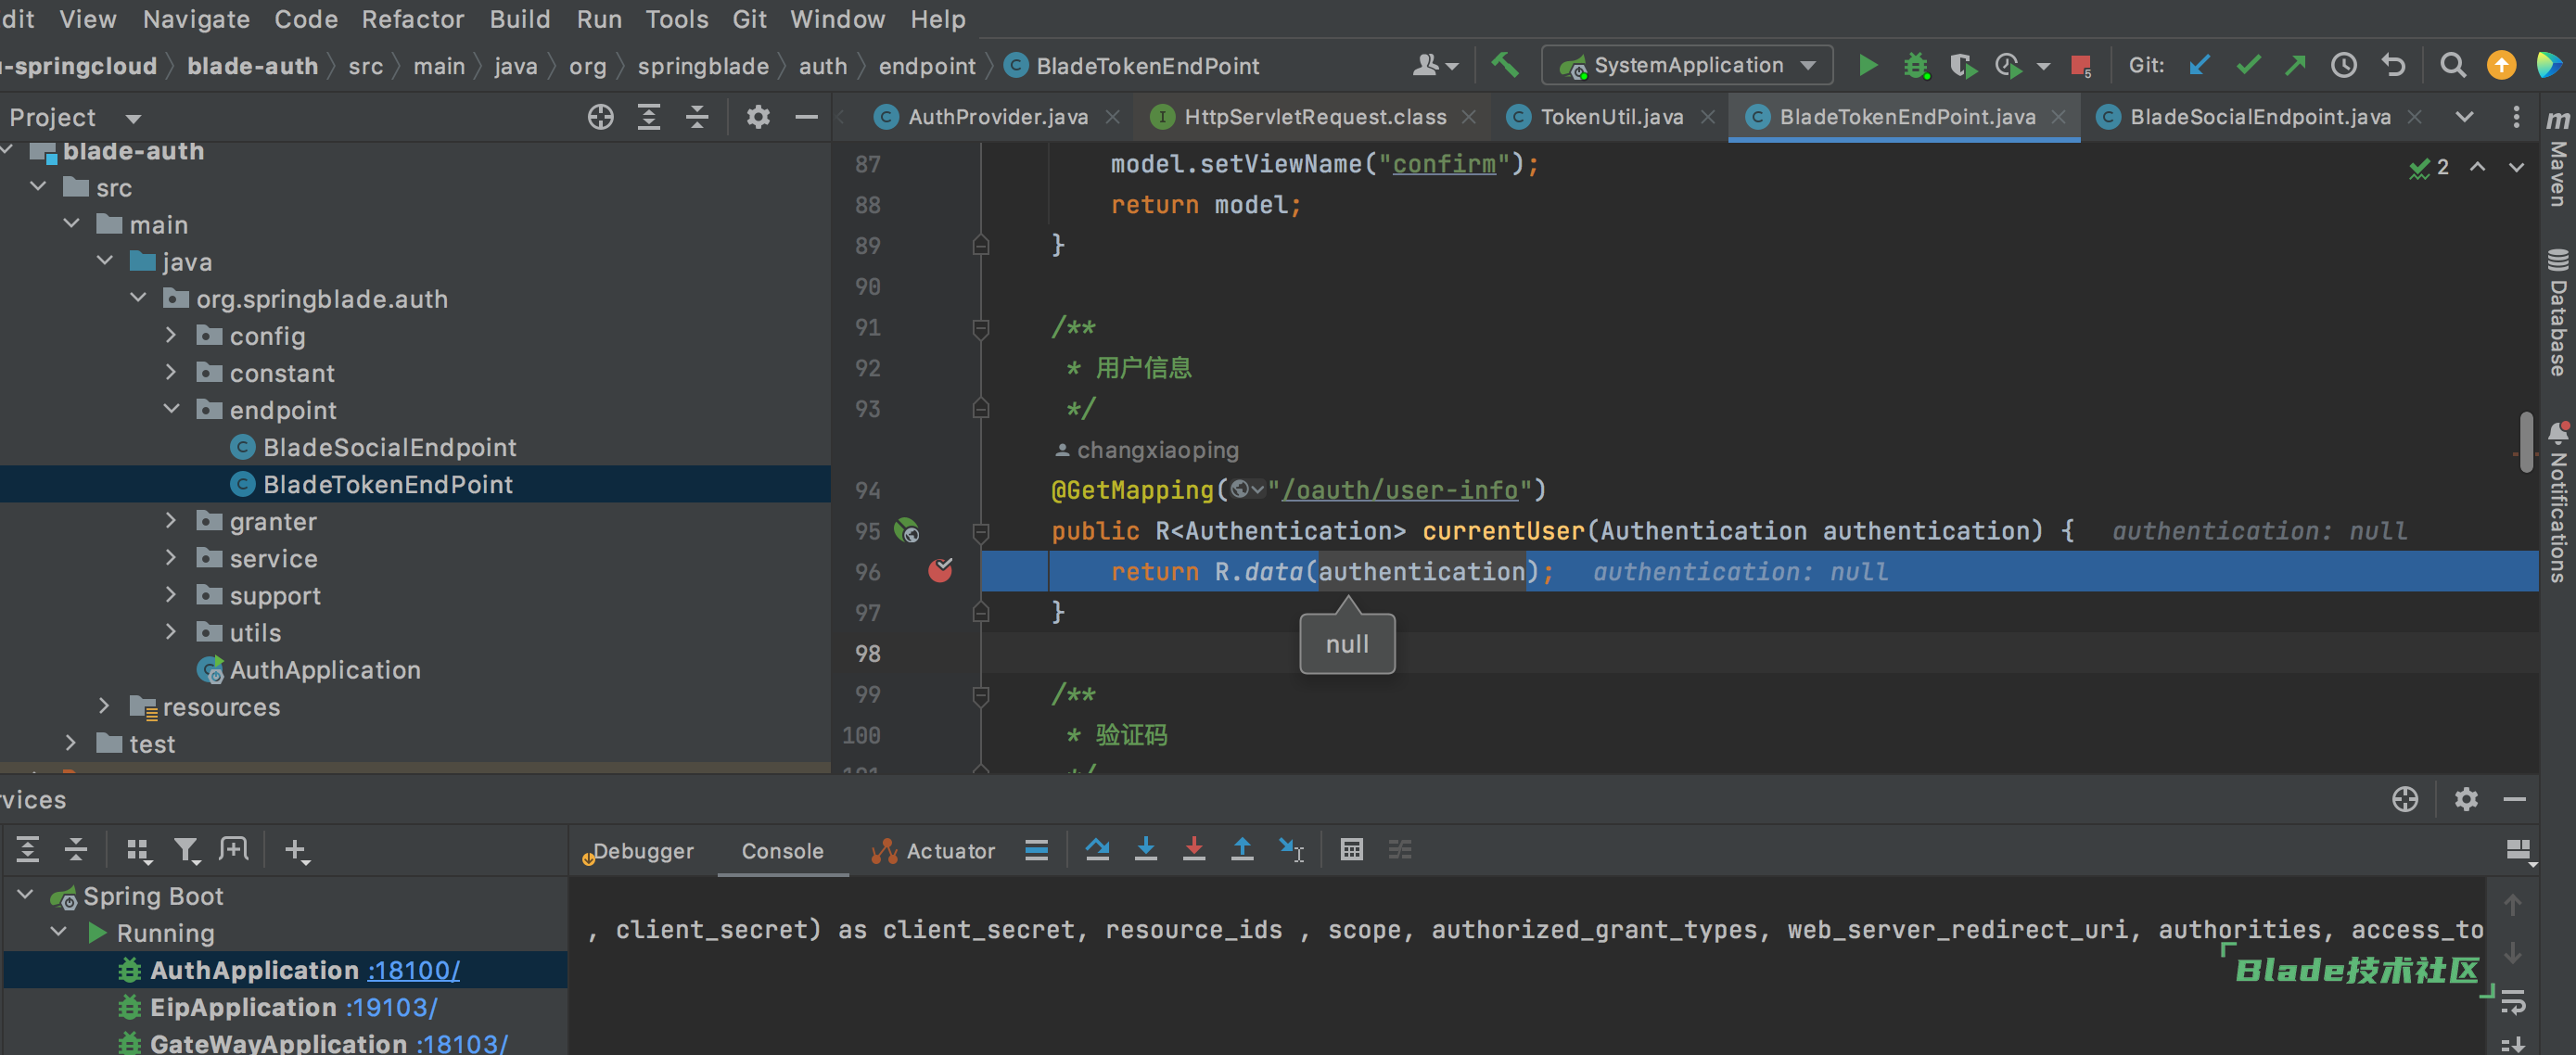Open EipApplication :19103/ link

(x=391, y=1007)
